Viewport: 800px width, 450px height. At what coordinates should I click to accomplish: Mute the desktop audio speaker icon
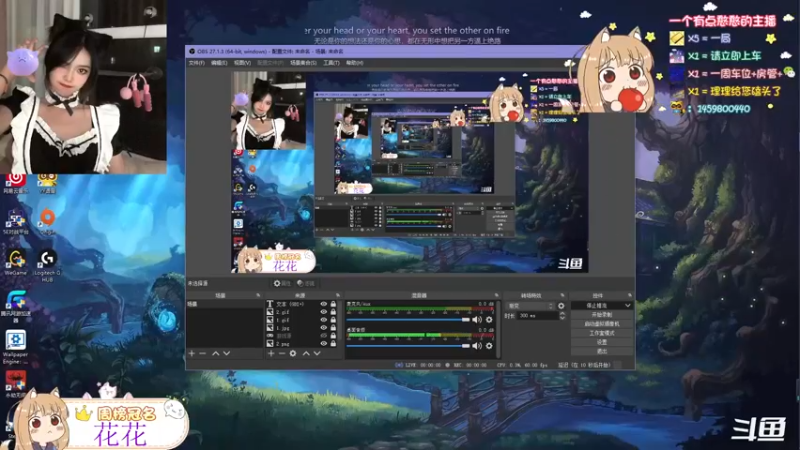click(x=477, y=345)
